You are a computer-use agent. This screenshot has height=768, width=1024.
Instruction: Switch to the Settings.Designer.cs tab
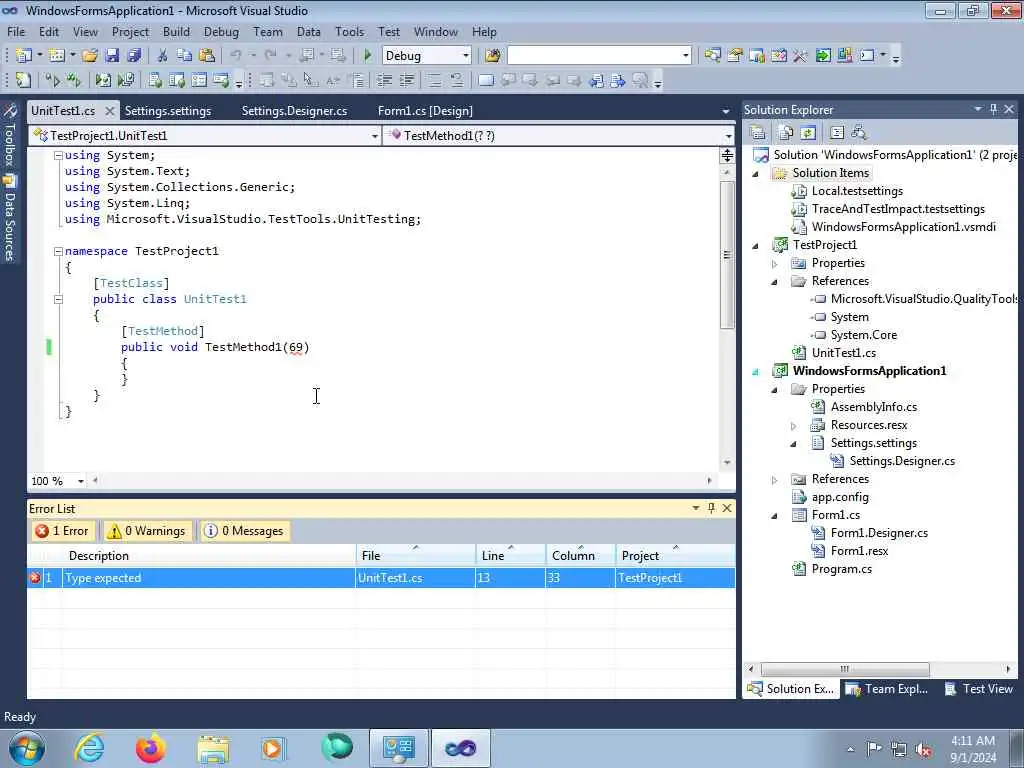click(294, 111)
